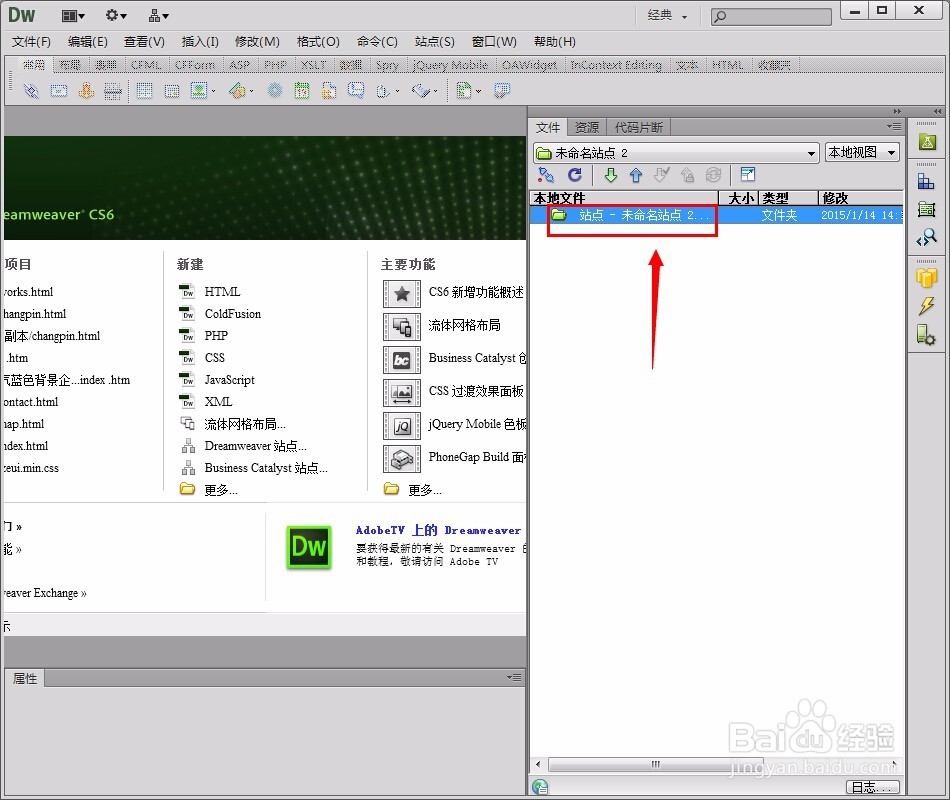Click the search field in application bar
This screenshot has height=800, width=950.
pyautogui.click(x=771, y=16)
